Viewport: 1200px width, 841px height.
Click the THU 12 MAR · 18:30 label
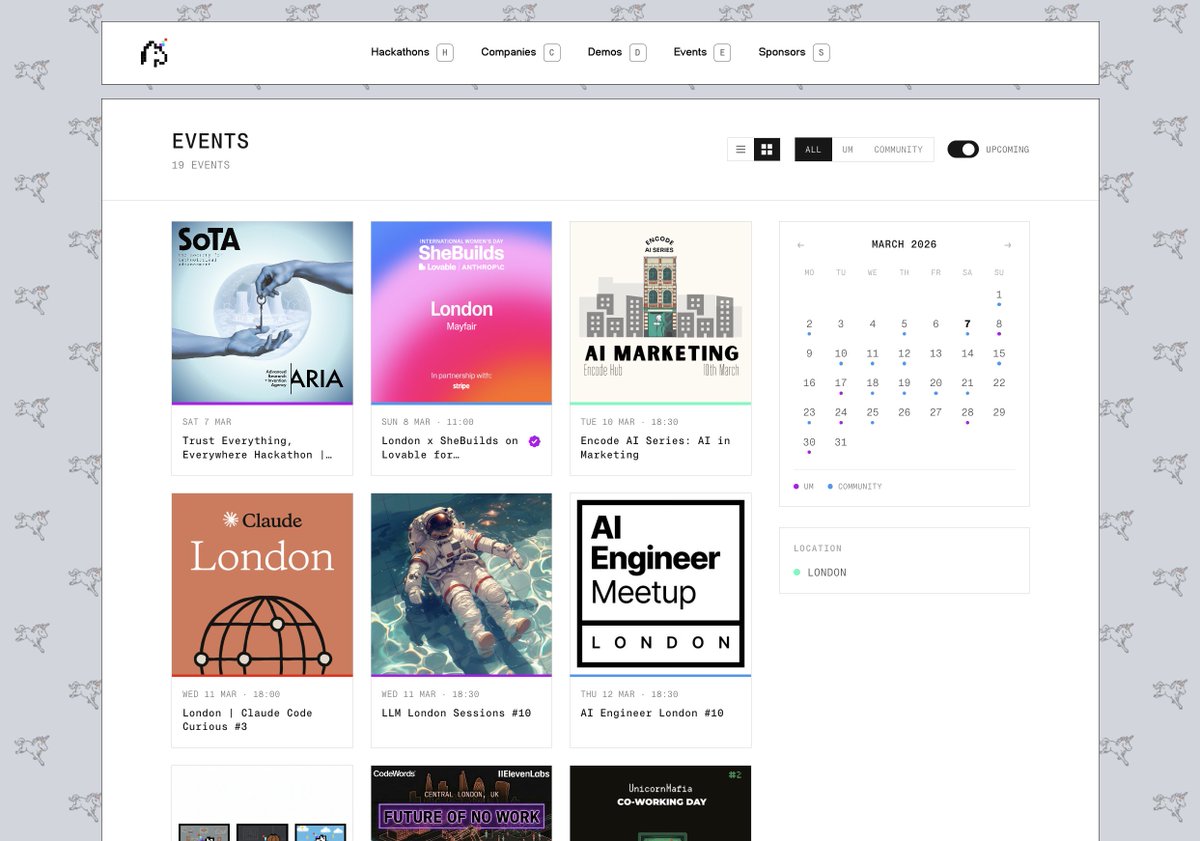click(630, 694)
